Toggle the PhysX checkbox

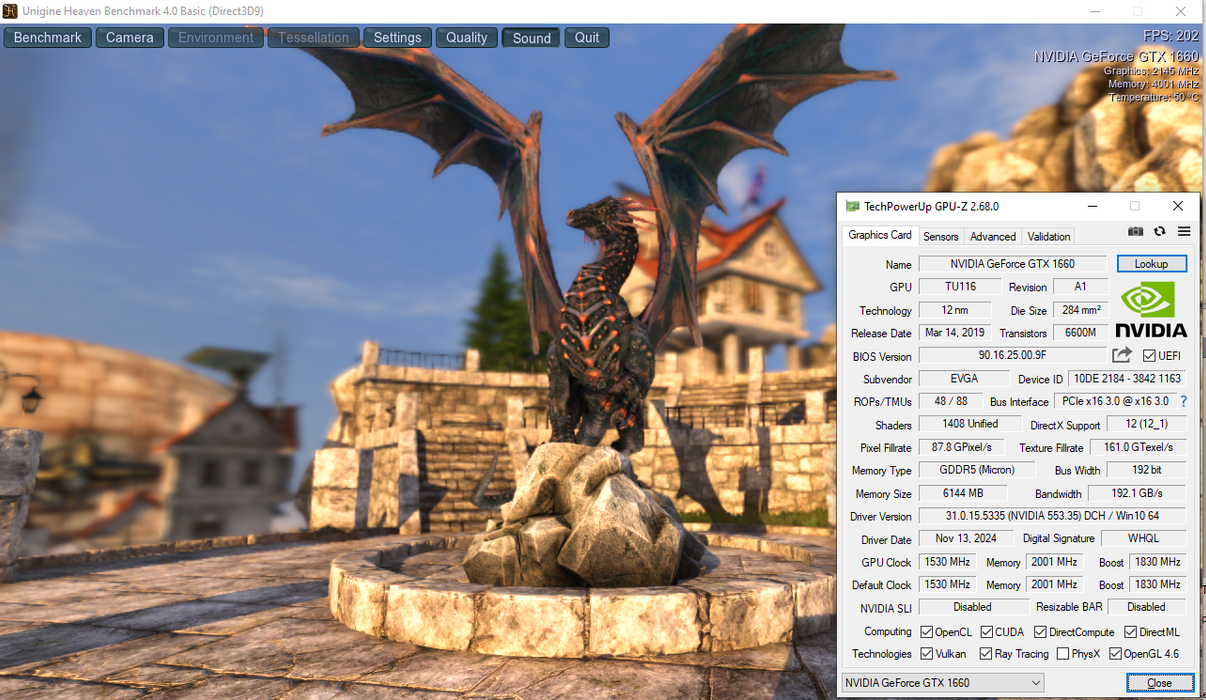1062,654
